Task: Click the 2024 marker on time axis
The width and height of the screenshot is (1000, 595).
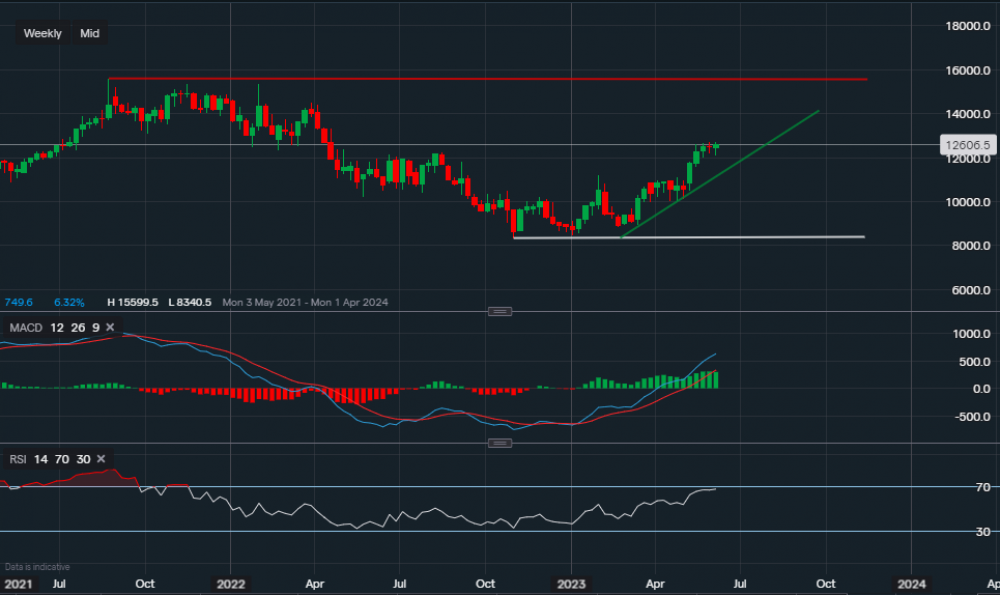Action: point(911,582)
